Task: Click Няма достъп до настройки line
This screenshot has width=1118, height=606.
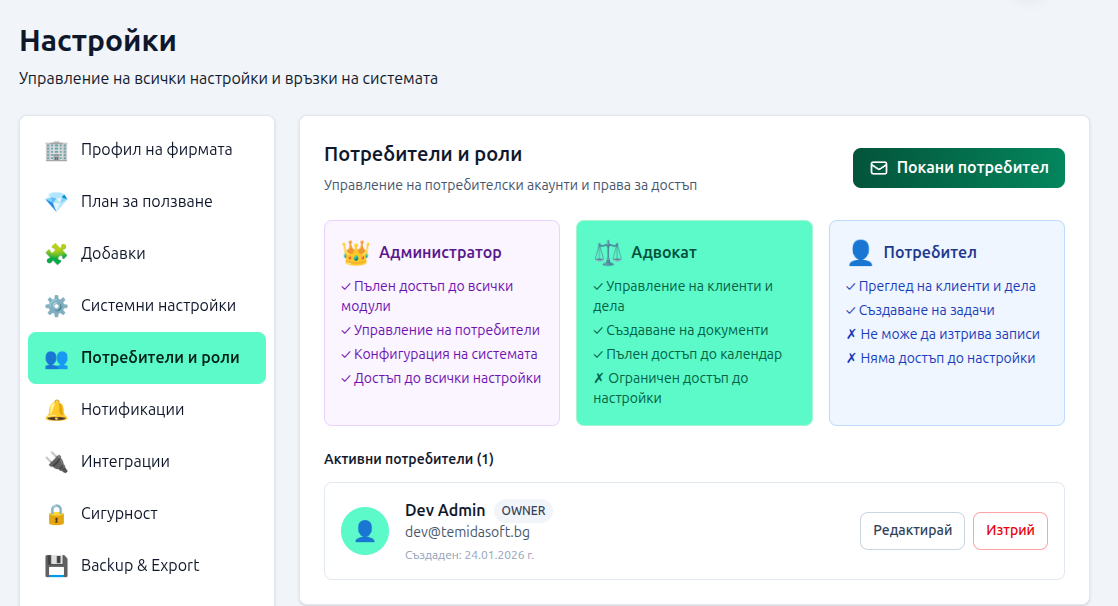Action: coord(940,359)
